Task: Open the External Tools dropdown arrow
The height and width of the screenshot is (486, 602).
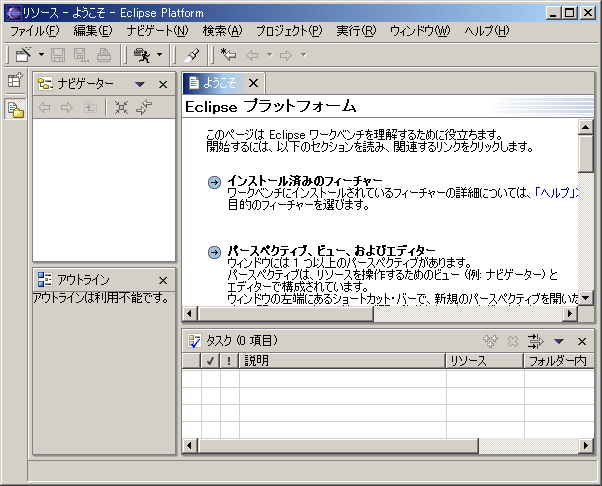Action: [x=159, y=55]
